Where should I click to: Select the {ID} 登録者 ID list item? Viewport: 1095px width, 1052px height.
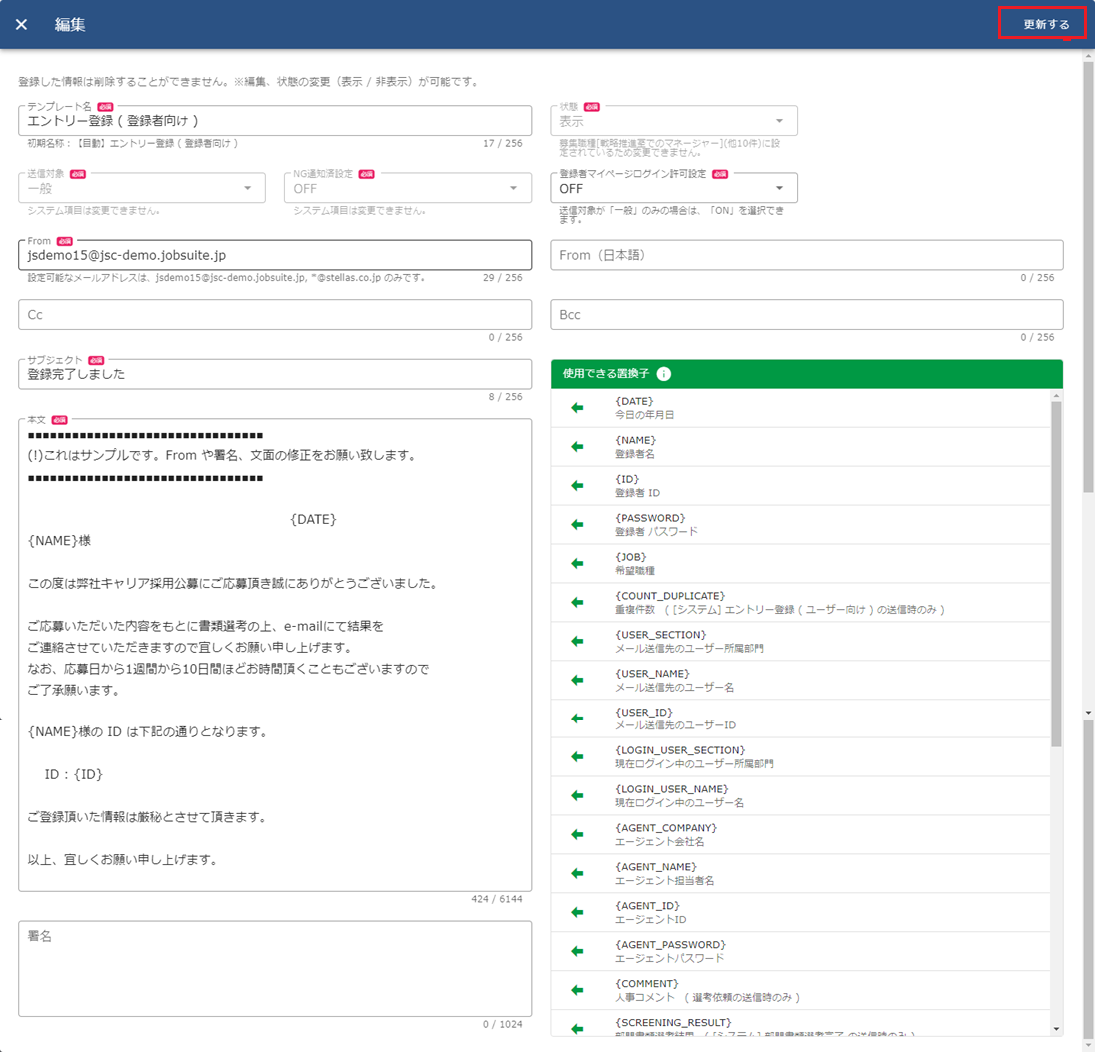tap(800, 486)
